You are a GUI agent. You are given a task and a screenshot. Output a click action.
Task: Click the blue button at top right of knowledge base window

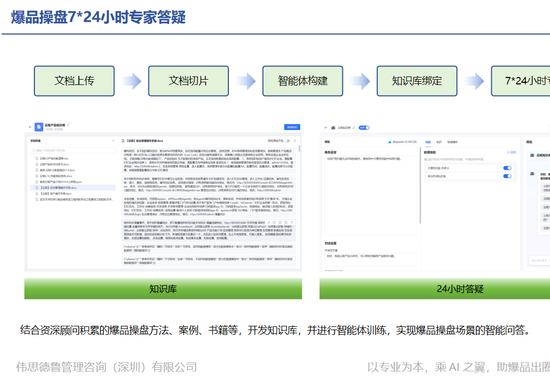tap(292, 127)
